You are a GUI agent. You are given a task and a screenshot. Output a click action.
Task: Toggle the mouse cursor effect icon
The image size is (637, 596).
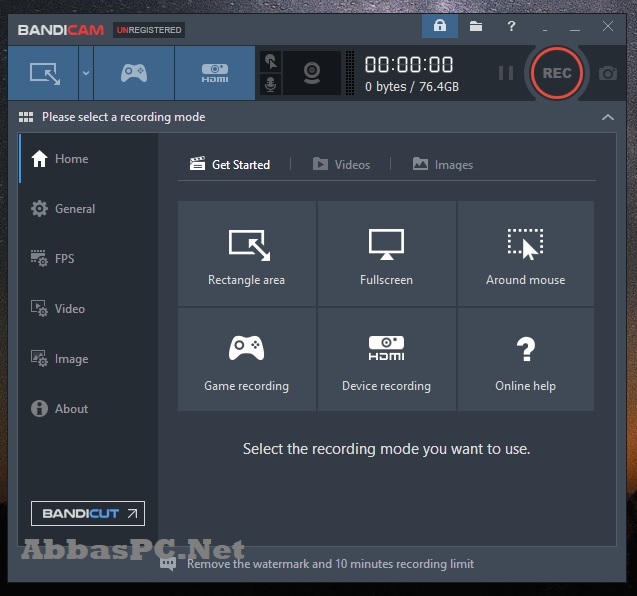(271, 62)
